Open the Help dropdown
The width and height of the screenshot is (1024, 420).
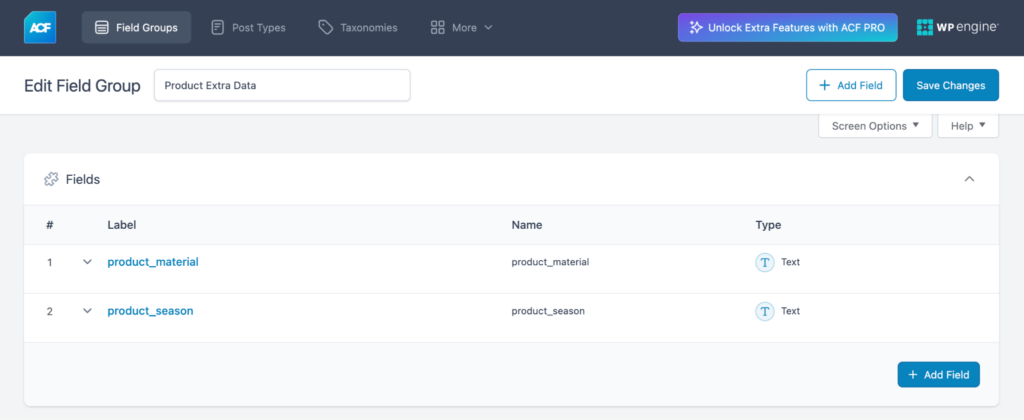(967, 126)
